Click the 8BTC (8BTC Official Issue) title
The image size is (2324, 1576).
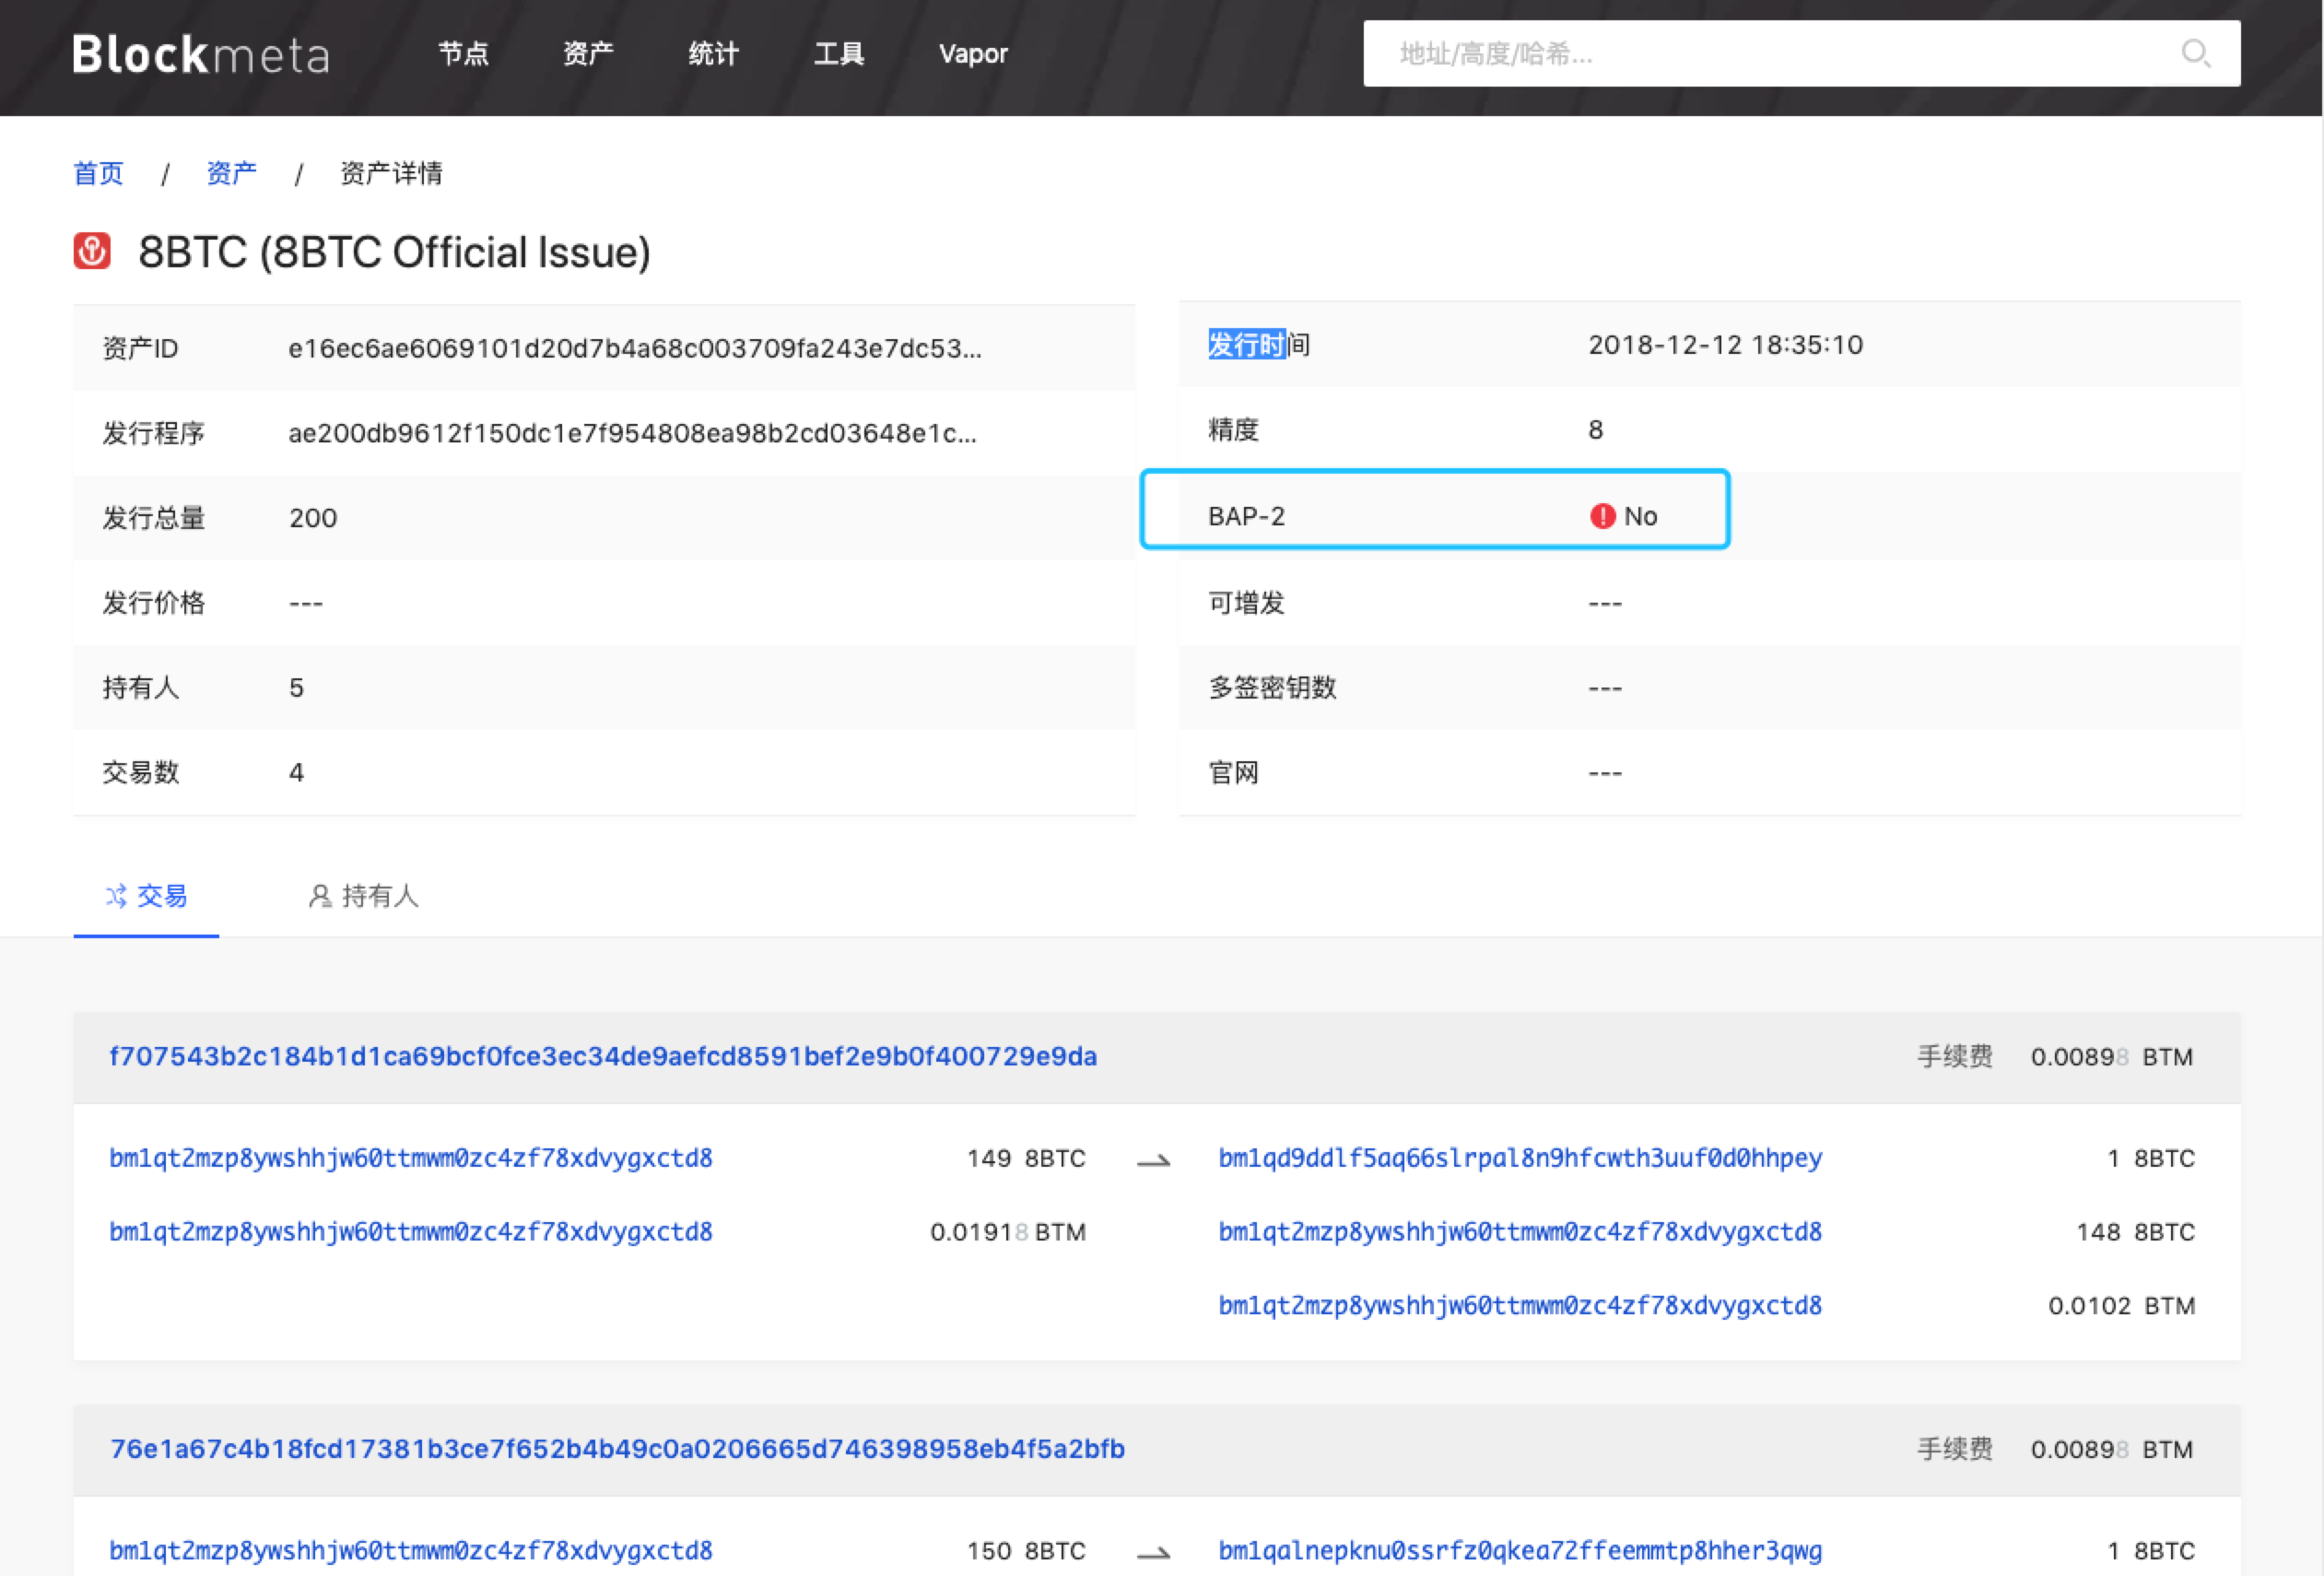tap(394, 252)
